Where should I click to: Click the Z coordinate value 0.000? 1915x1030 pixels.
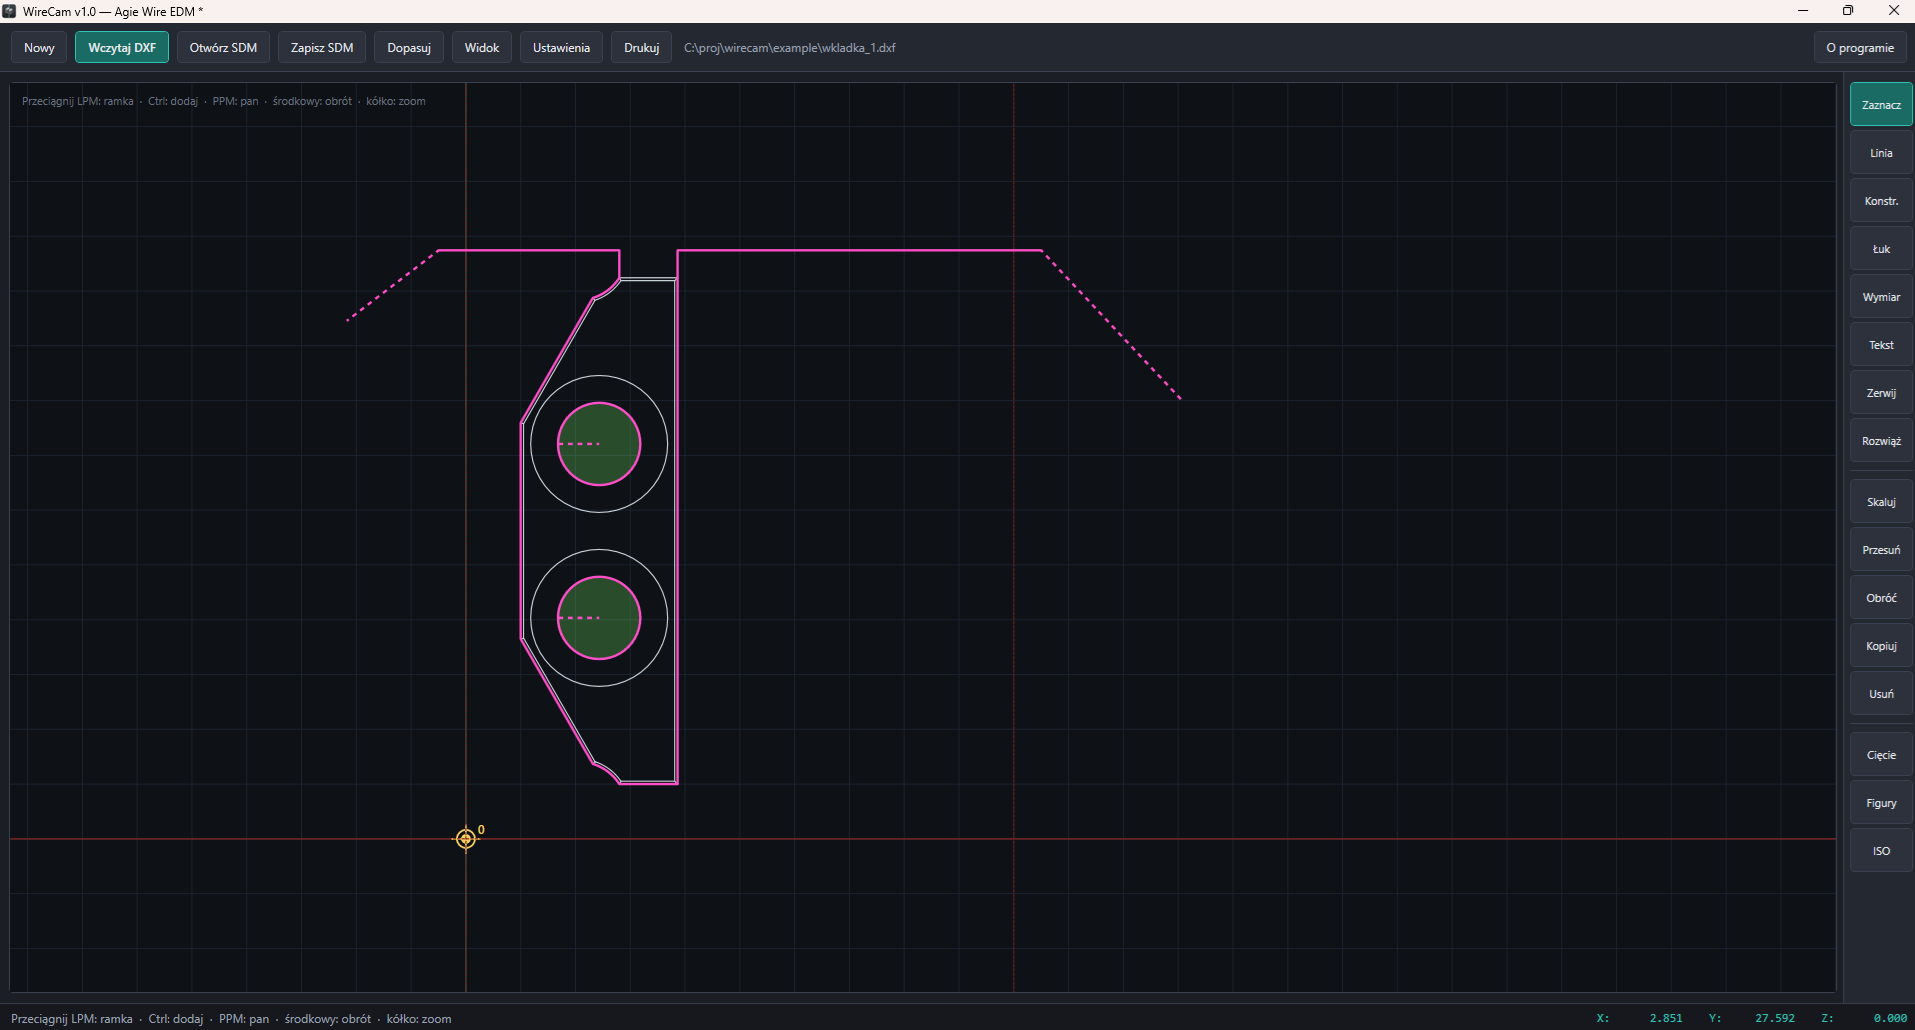(x=1890, y=1018)
